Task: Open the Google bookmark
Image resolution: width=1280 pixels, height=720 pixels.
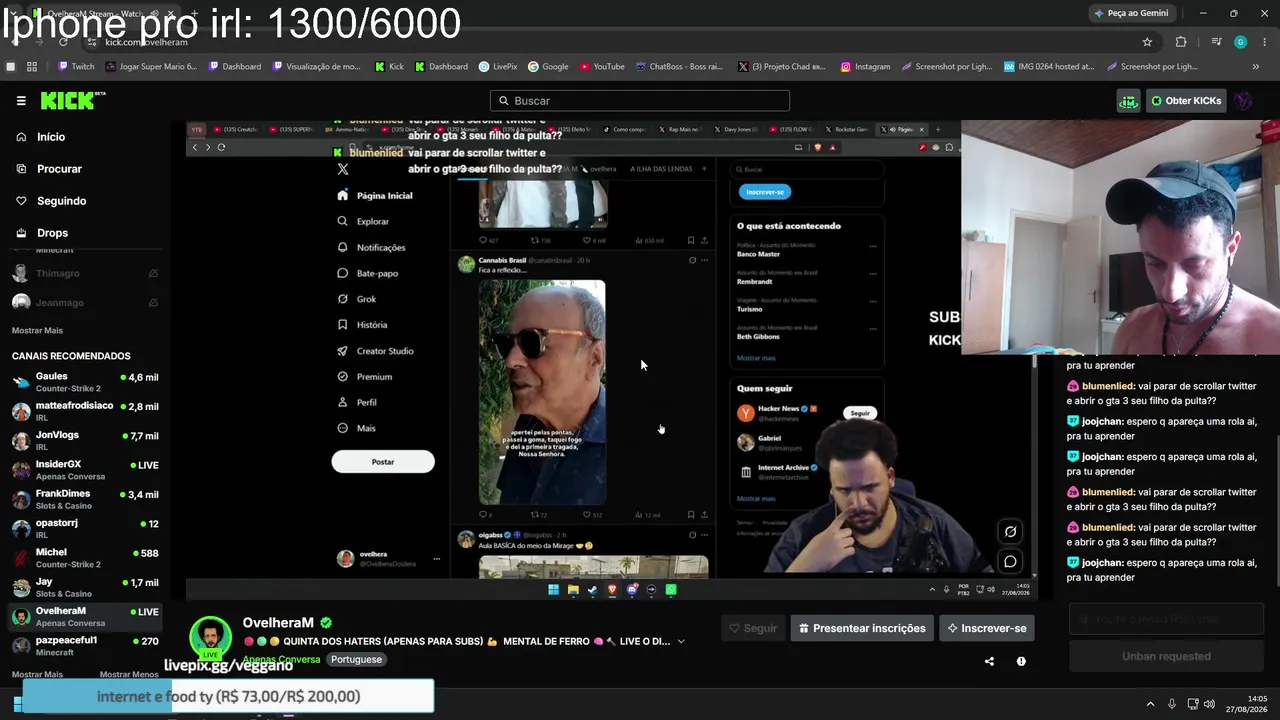Action: coord(548,67)
